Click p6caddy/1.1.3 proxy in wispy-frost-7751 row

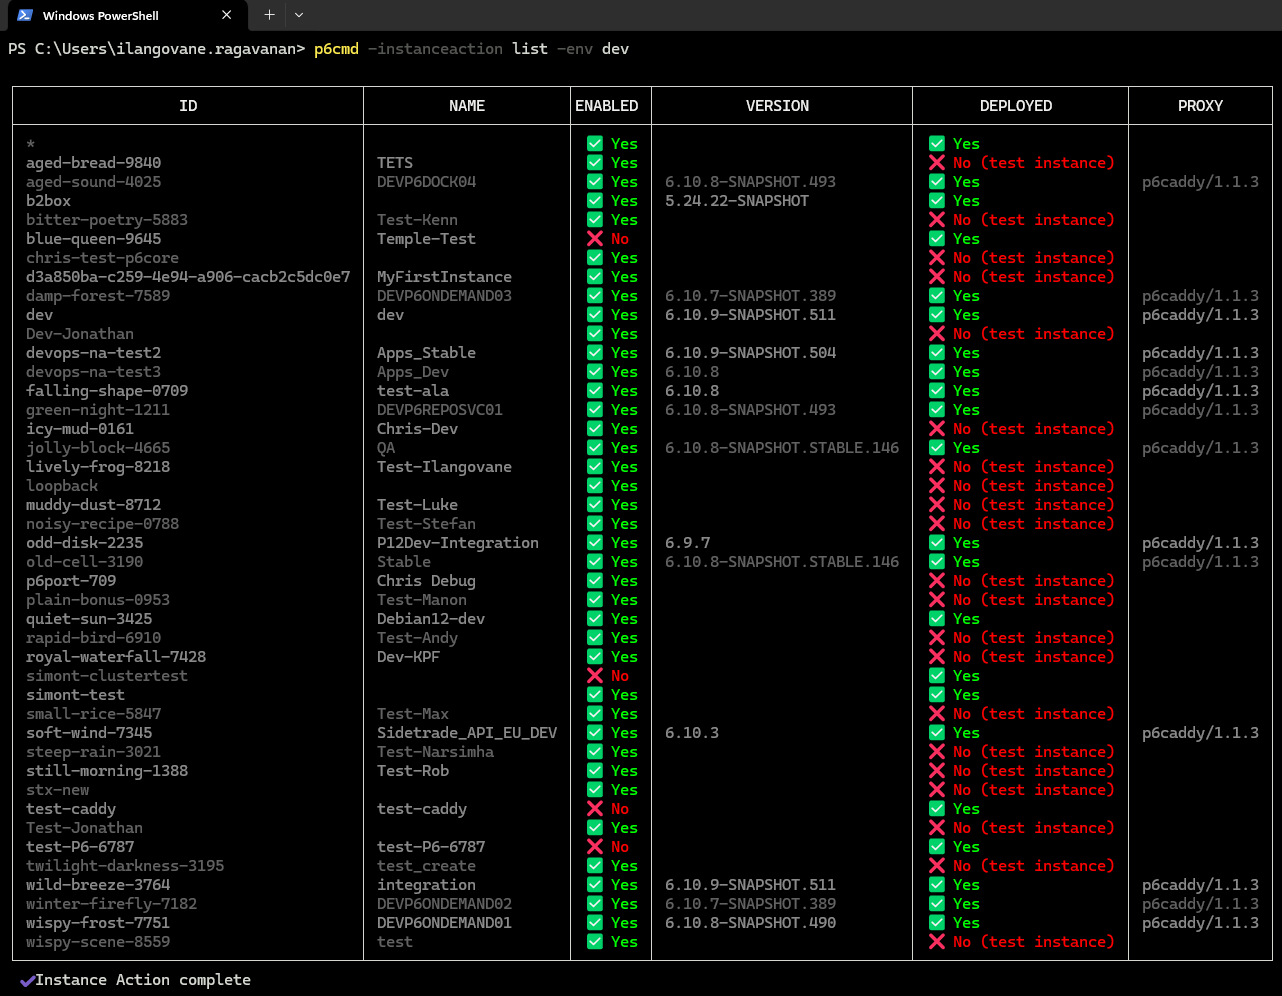pos(1200,923)
